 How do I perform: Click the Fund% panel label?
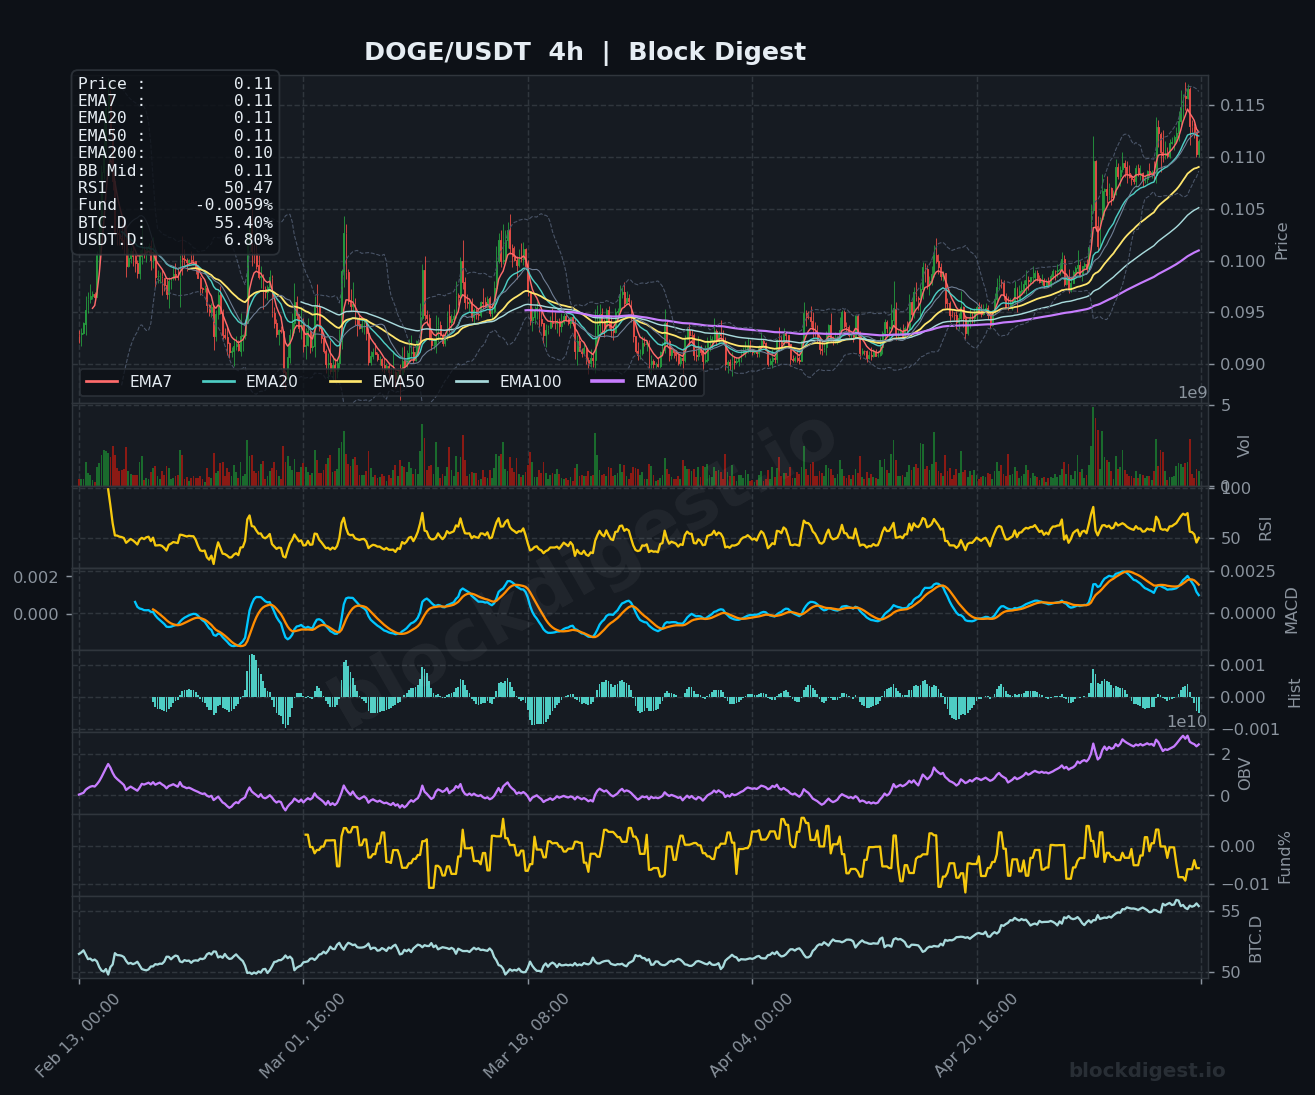point(1285,857)
